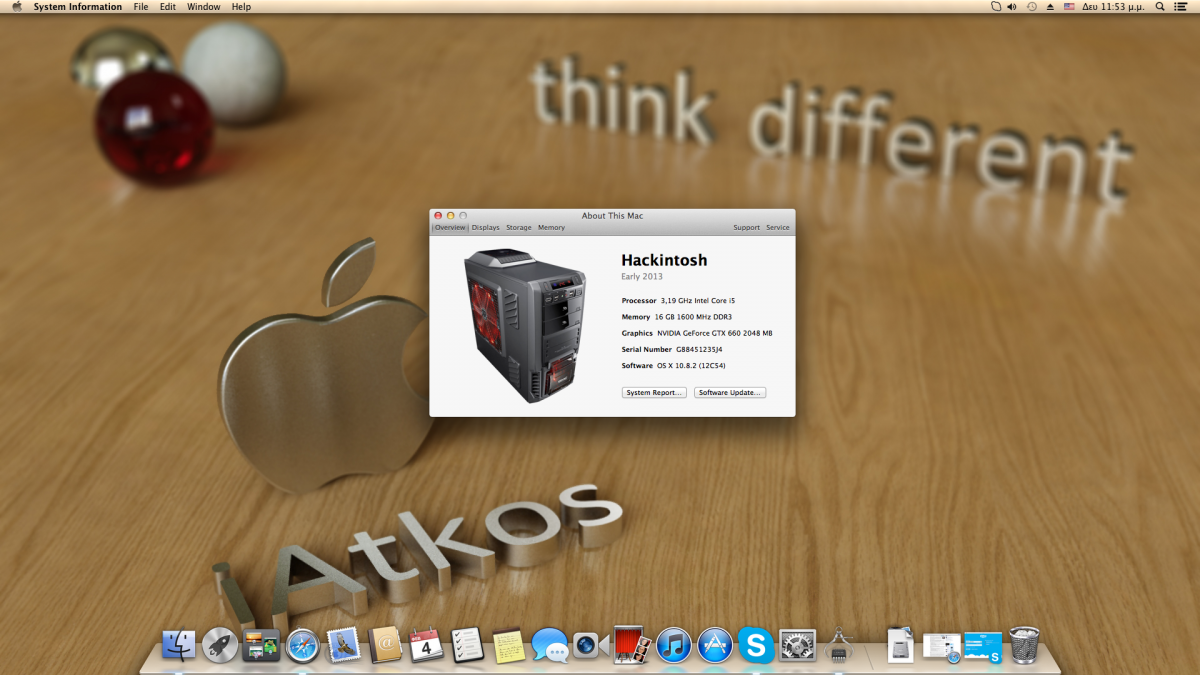
Task: Click System Information chip icon in dock
Action: pos(837,645)
